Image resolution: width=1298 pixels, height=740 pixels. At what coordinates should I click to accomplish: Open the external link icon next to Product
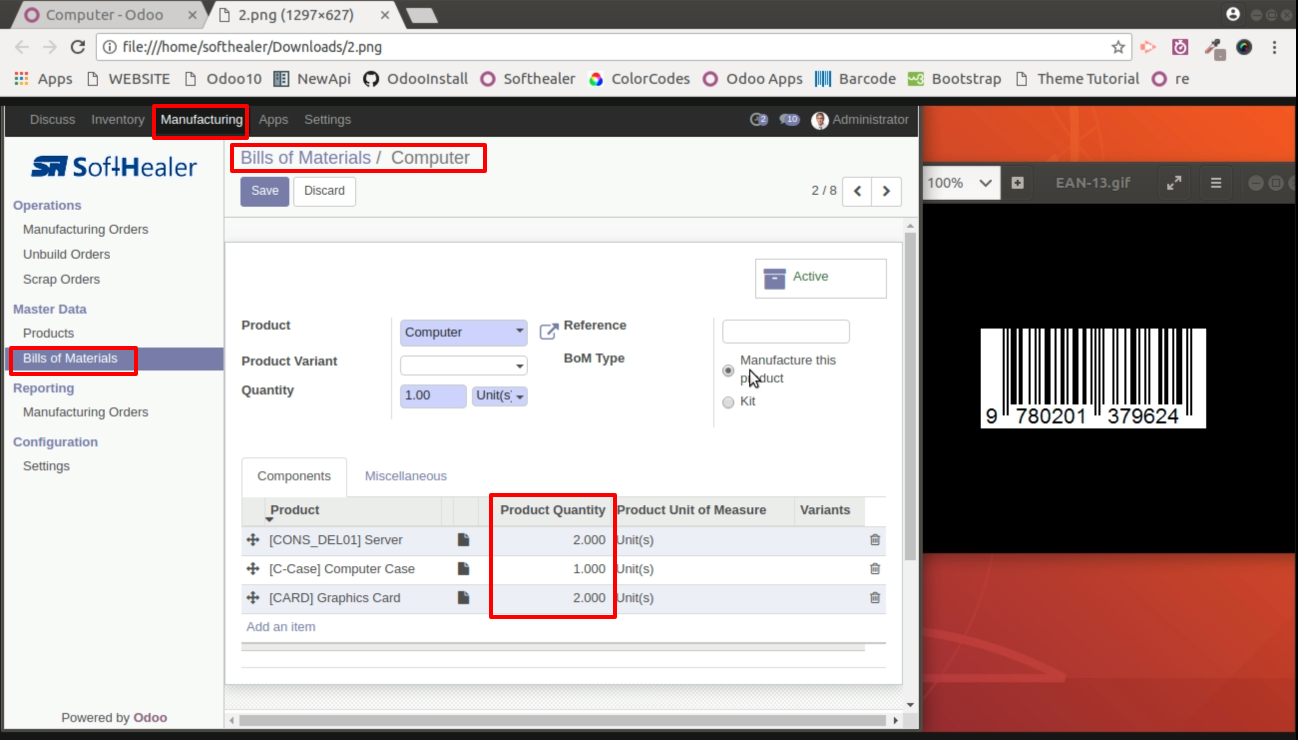tap(548, 332)
